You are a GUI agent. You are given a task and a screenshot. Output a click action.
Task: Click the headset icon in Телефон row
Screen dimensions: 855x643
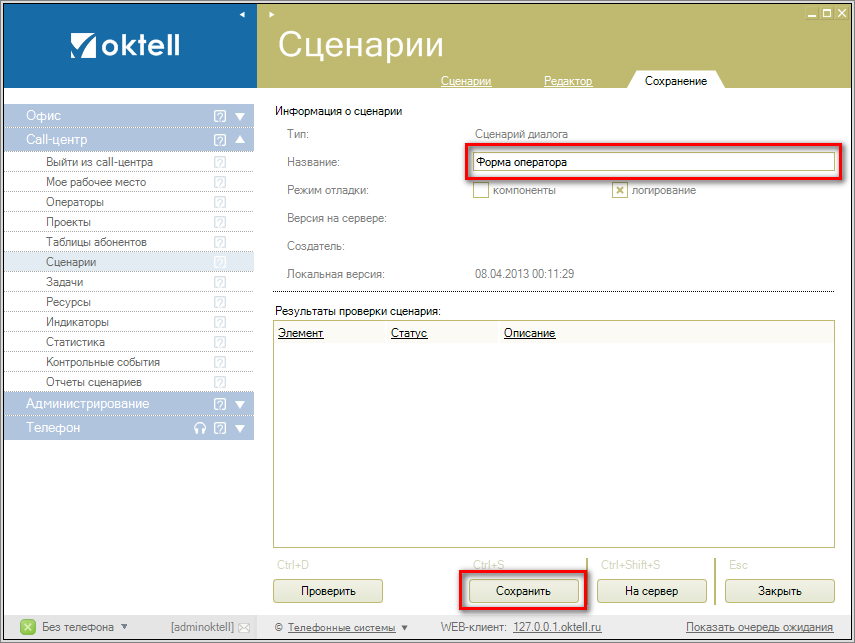pos(200,428)
